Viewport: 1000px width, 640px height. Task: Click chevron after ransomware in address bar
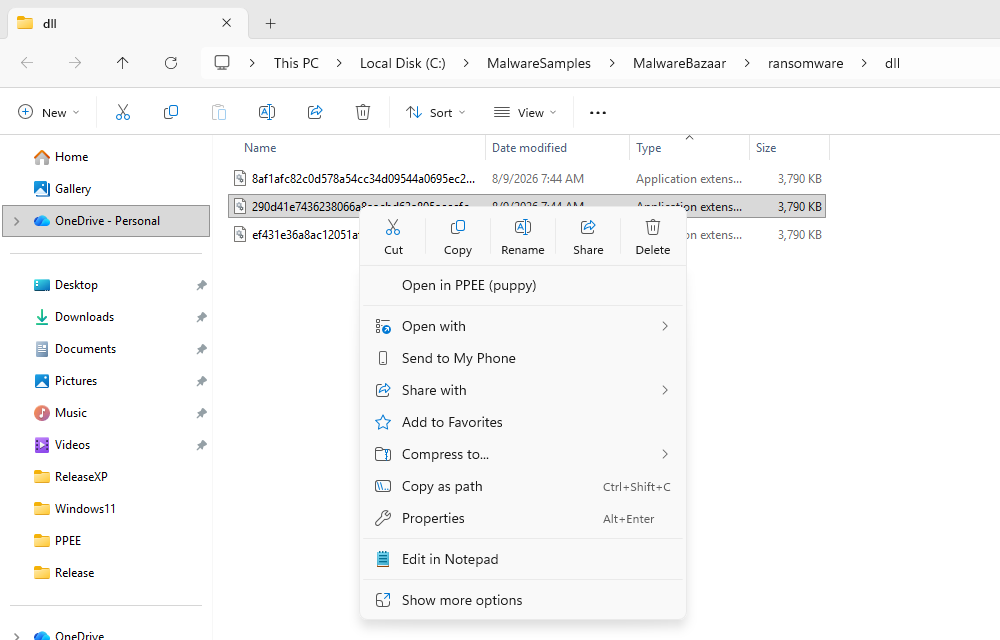click(x=864, y=63)
